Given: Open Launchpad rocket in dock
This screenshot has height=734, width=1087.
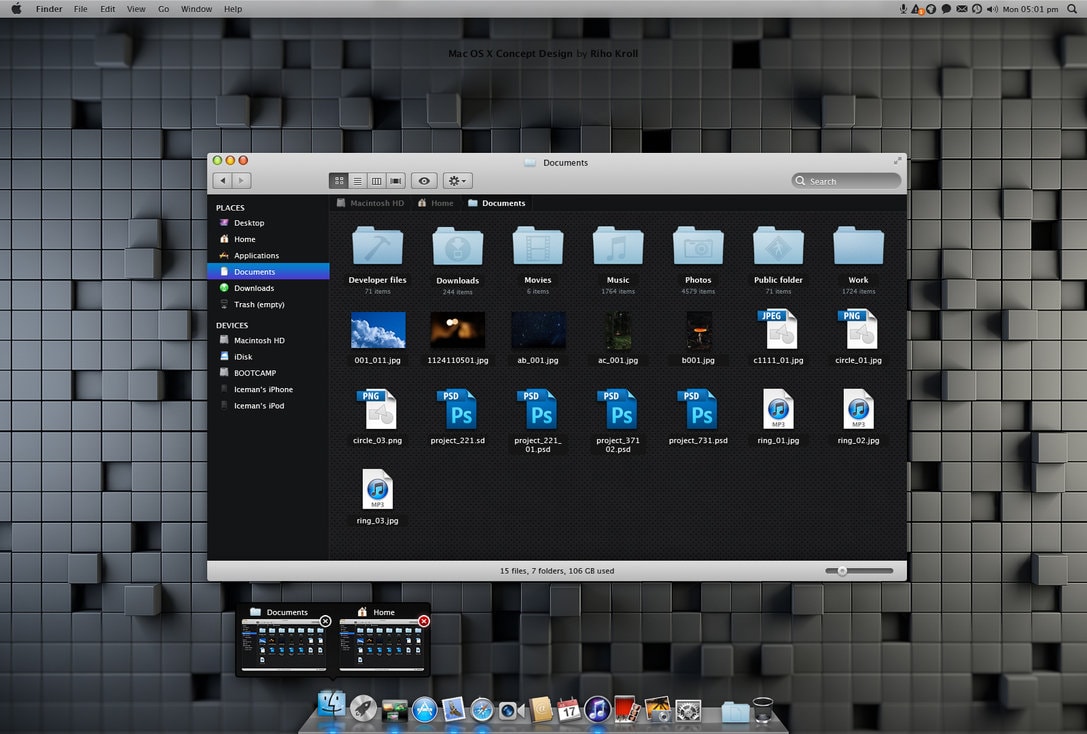Looking at the screenshot, I should tap(363, 708).
